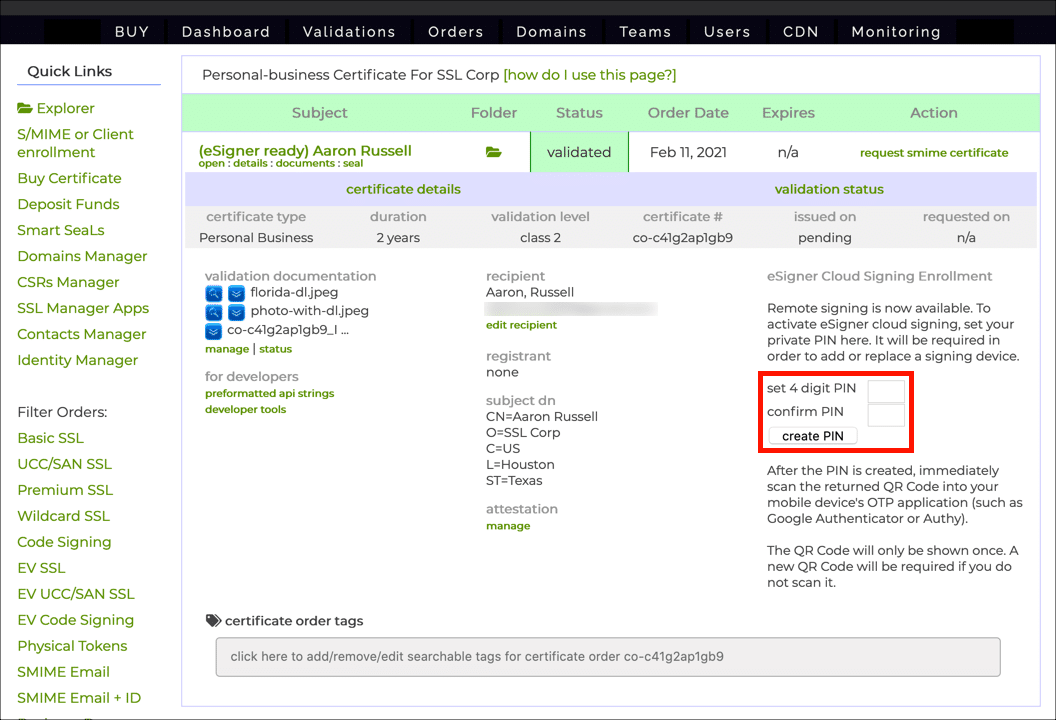Open the Validations menu tab
The height and width of the screenshot is (720, 1056).
[x=349, y=32]
